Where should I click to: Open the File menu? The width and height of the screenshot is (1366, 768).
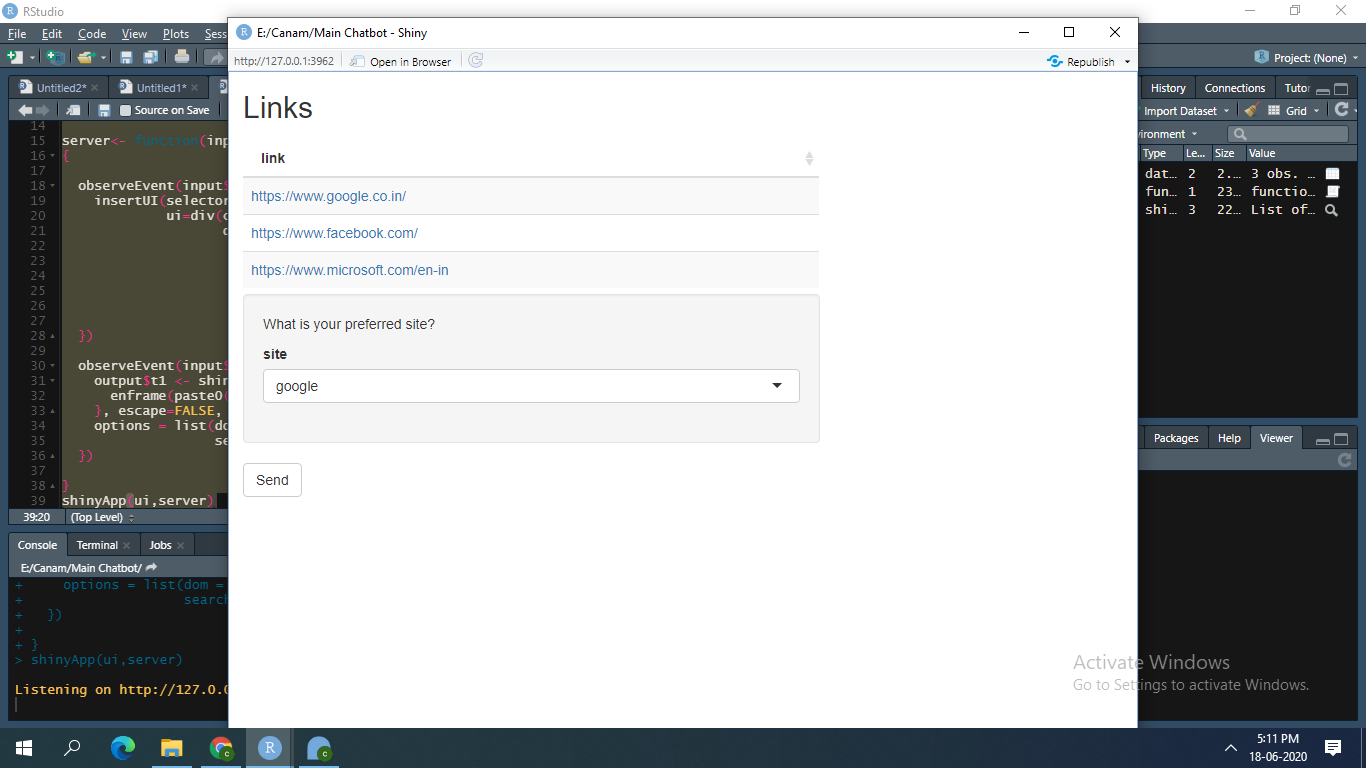[17, 33]
